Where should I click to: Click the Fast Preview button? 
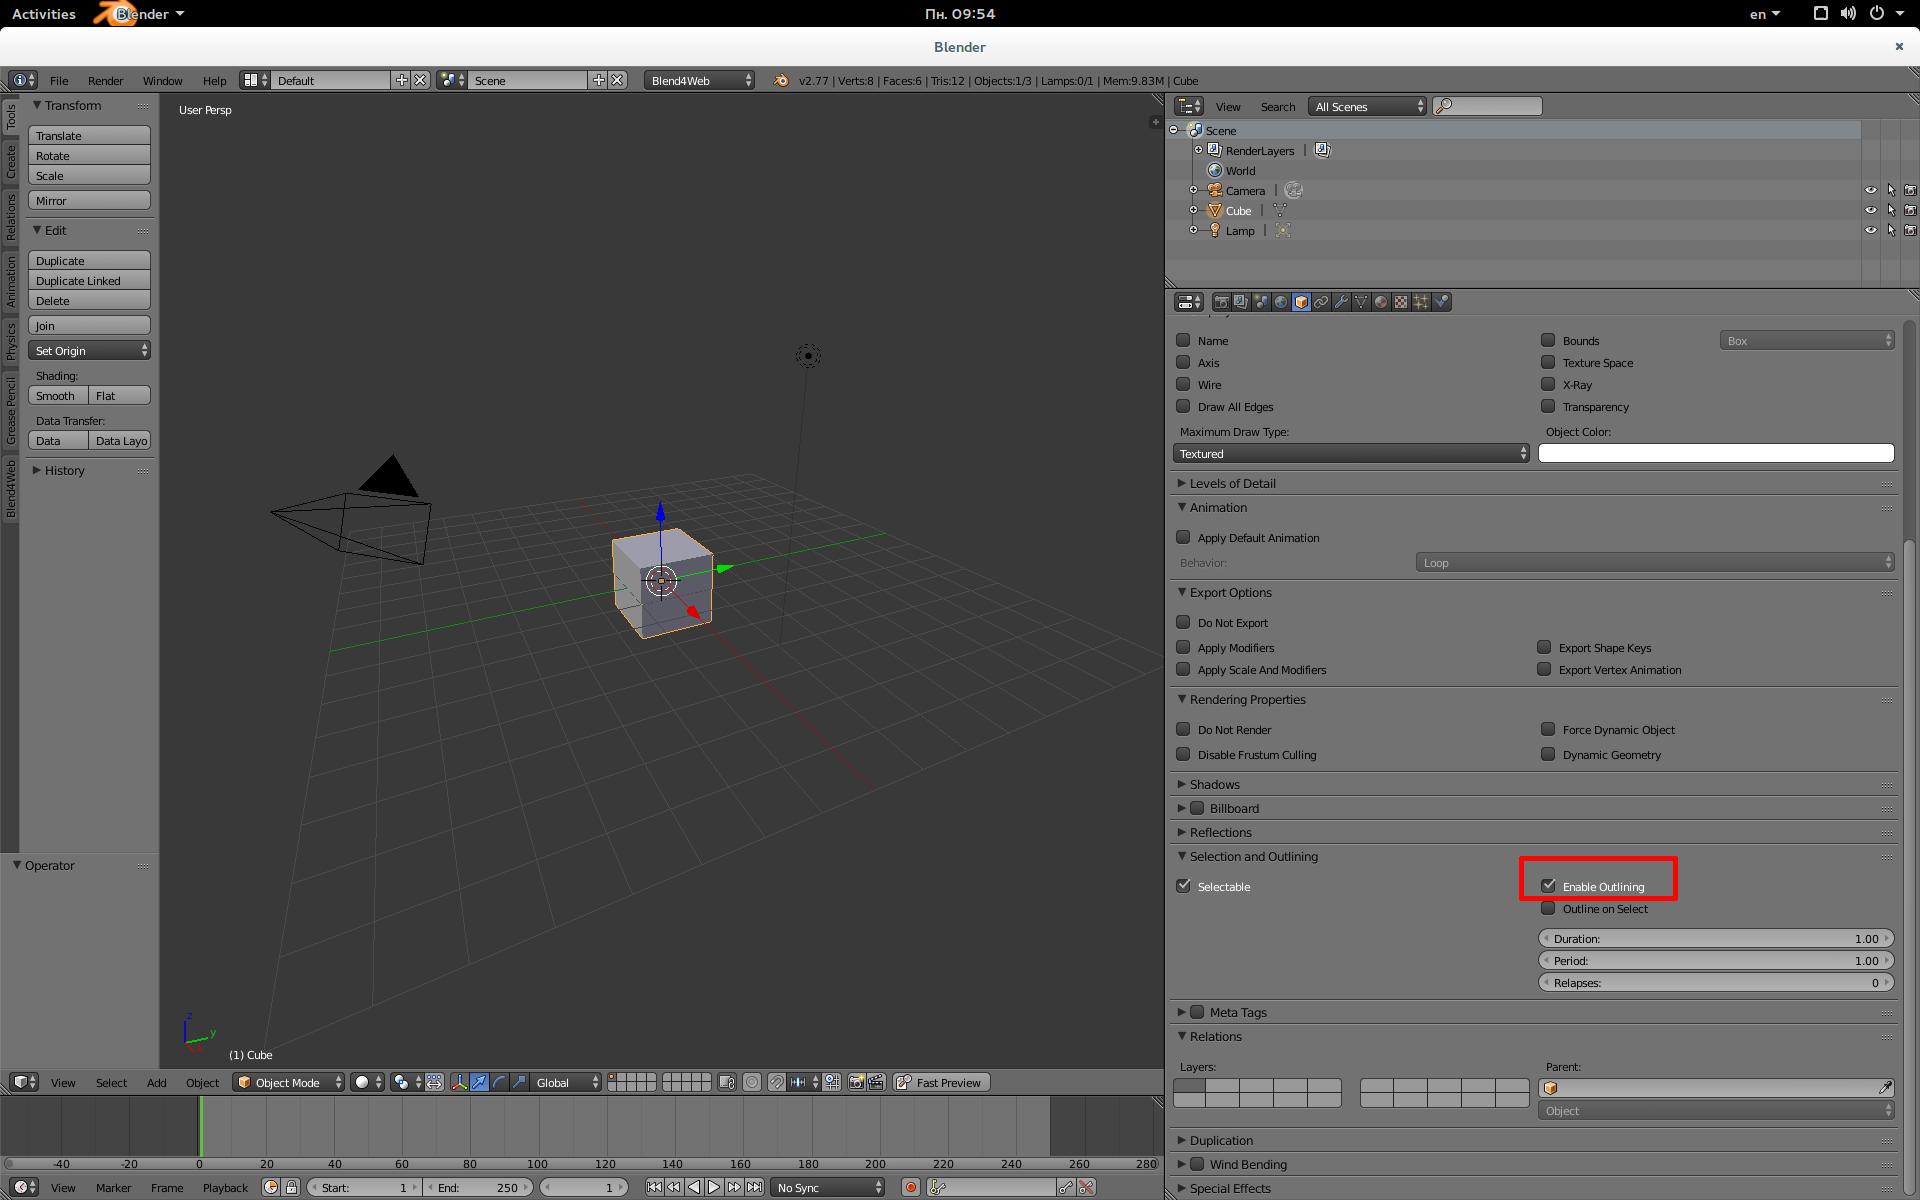coord(940,1083)
